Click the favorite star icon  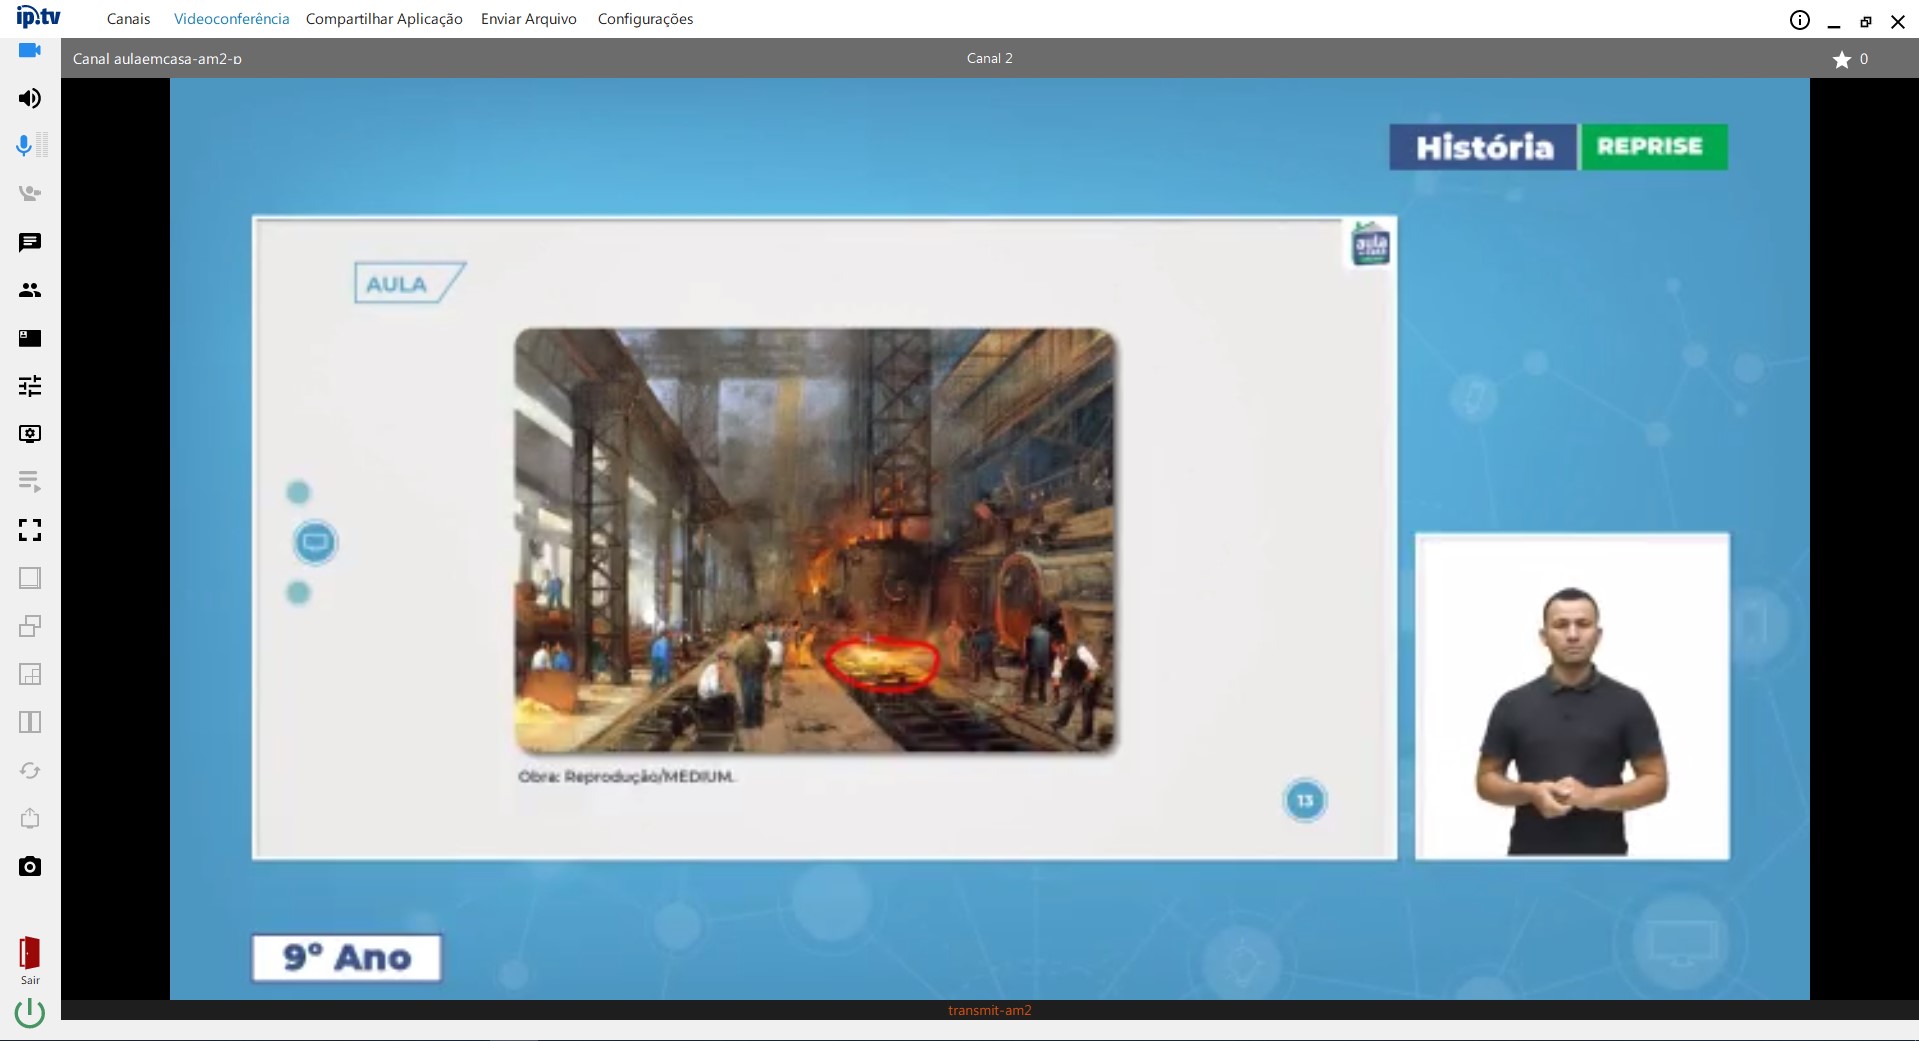(1842, 59)
